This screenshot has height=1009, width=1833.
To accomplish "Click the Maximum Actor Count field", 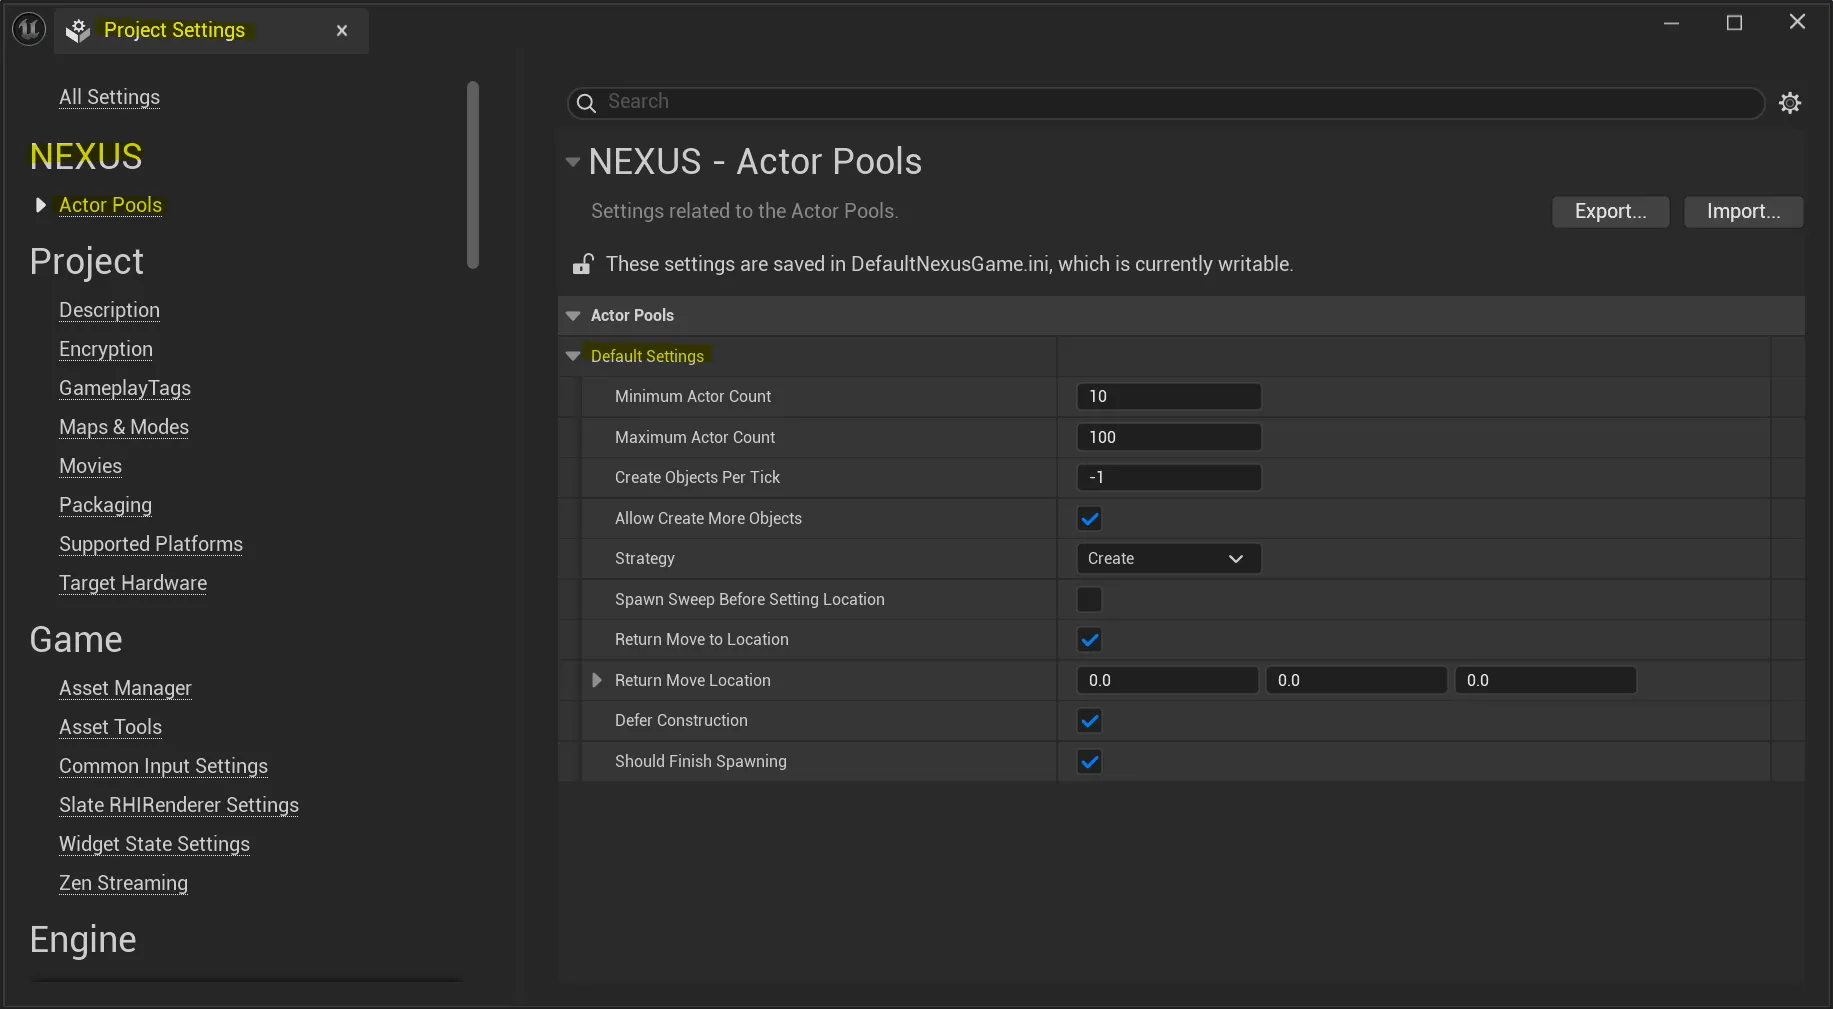I will point(1168,438).
